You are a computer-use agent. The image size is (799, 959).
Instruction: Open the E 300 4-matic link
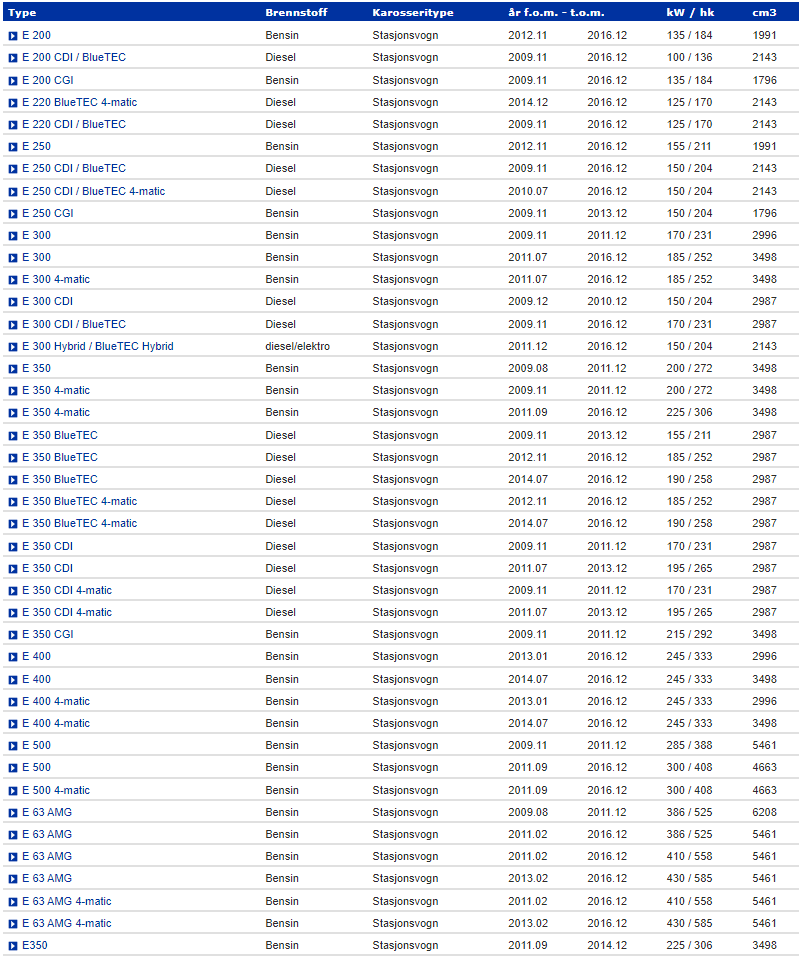pyautogui.click(x=56, y=280)
